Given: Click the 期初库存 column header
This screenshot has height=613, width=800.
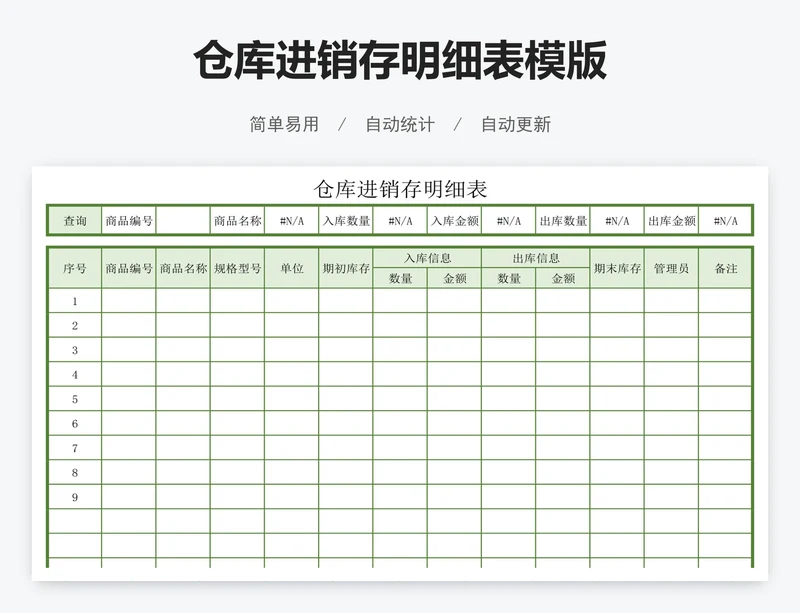Looking at the screenshot, I should [x=346, y=268].
